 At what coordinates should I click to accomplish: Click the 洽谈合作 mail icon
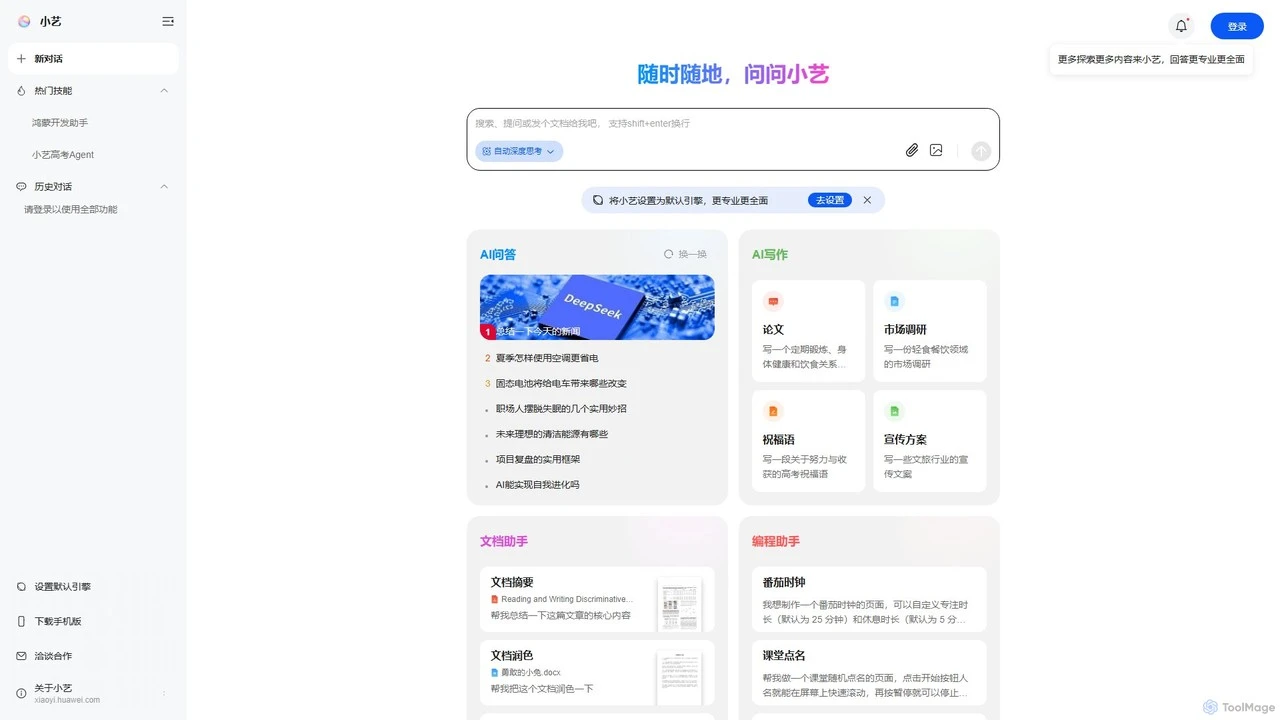click(x=22, y=656)
